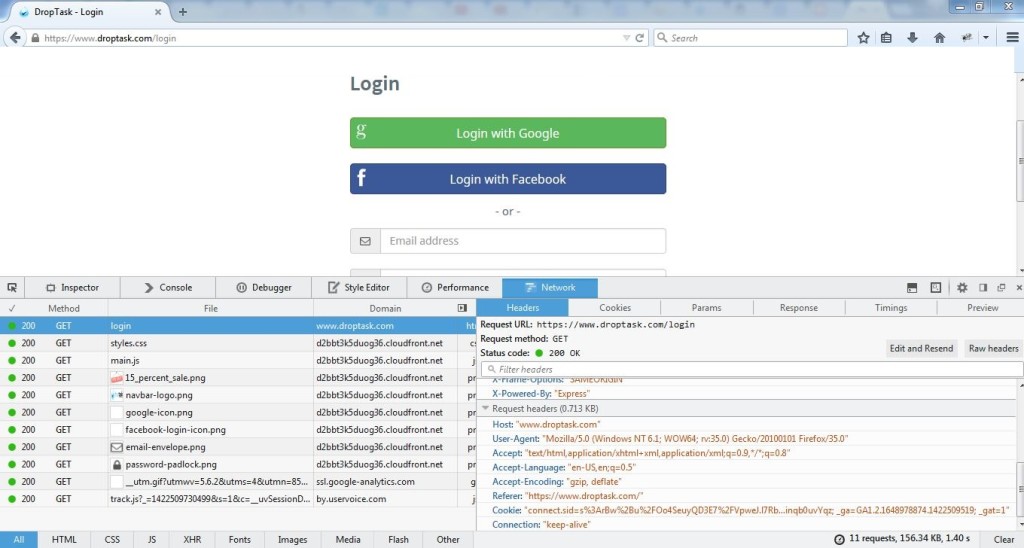This screenshot has height=548, width=1024.
Task: Filter requests by XHR
Action: [x=192, y=540]
